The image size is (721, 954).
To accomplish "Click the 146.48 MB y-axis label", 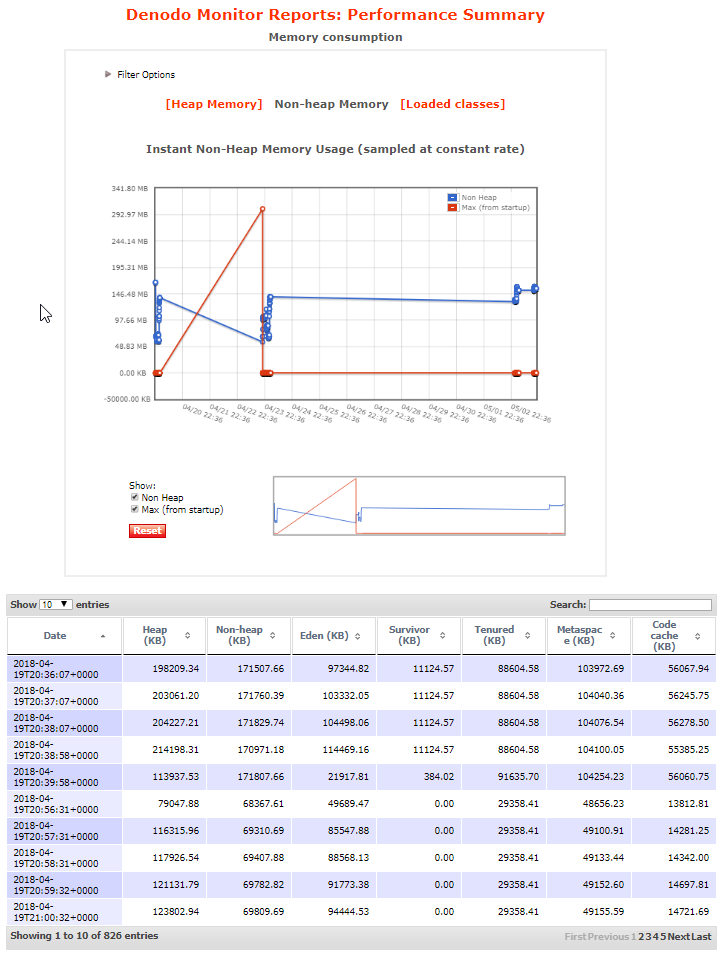I will pyautogui.click(x=130, y=294).
